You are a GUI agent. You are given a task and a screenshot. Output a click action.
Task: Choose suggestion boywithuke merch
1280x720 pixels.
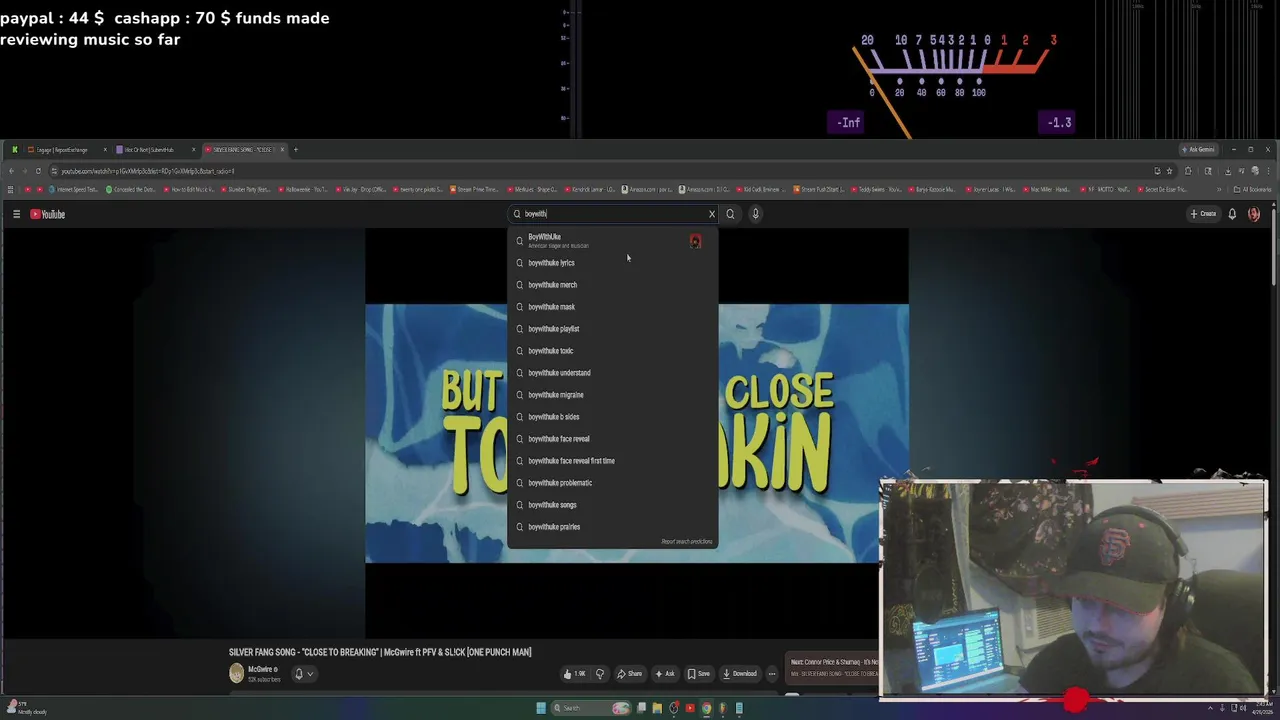612,285
